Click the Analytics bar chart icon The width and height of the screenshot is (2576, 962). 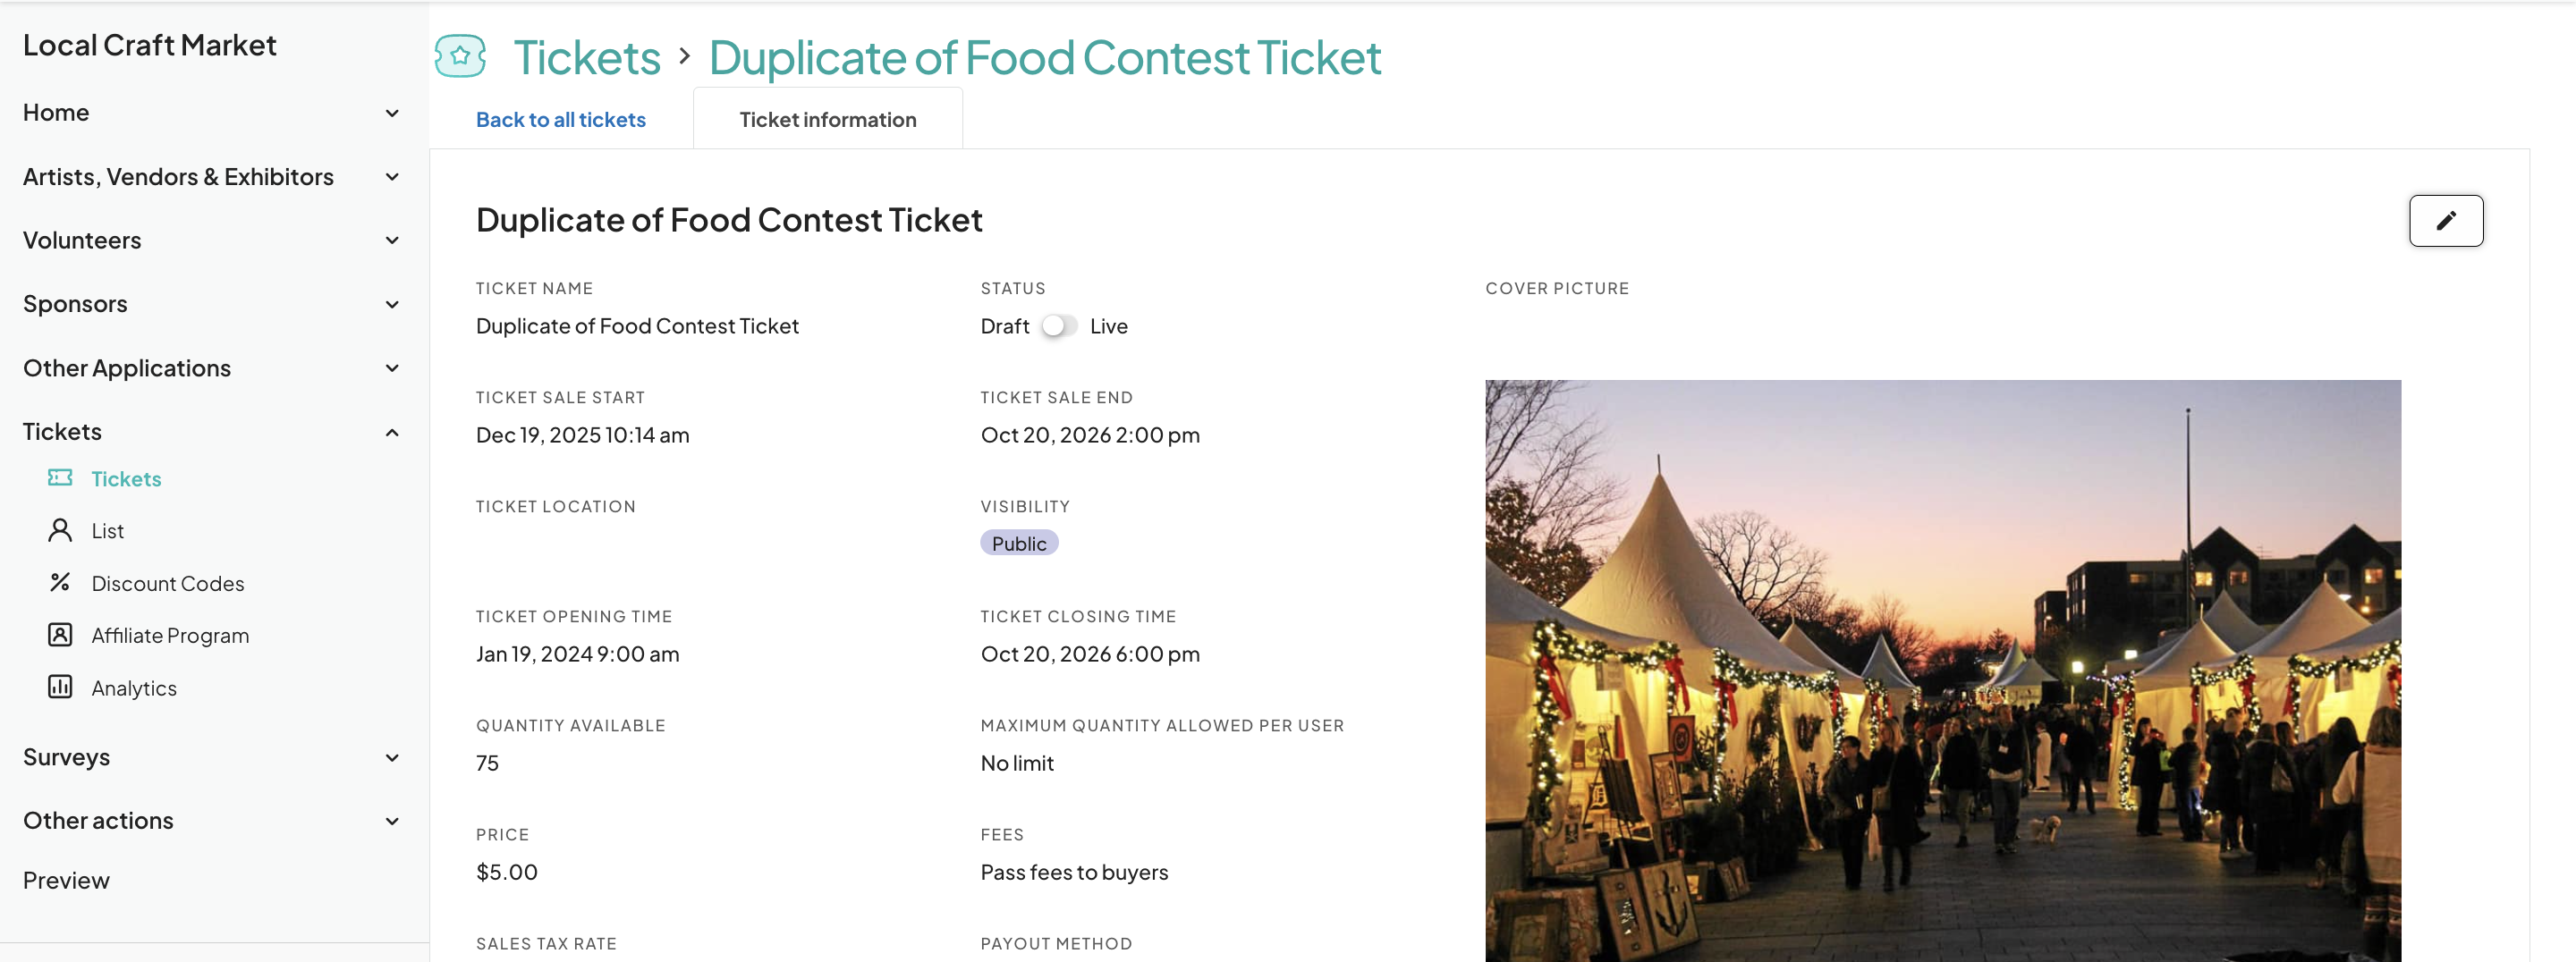coord(60,687)
